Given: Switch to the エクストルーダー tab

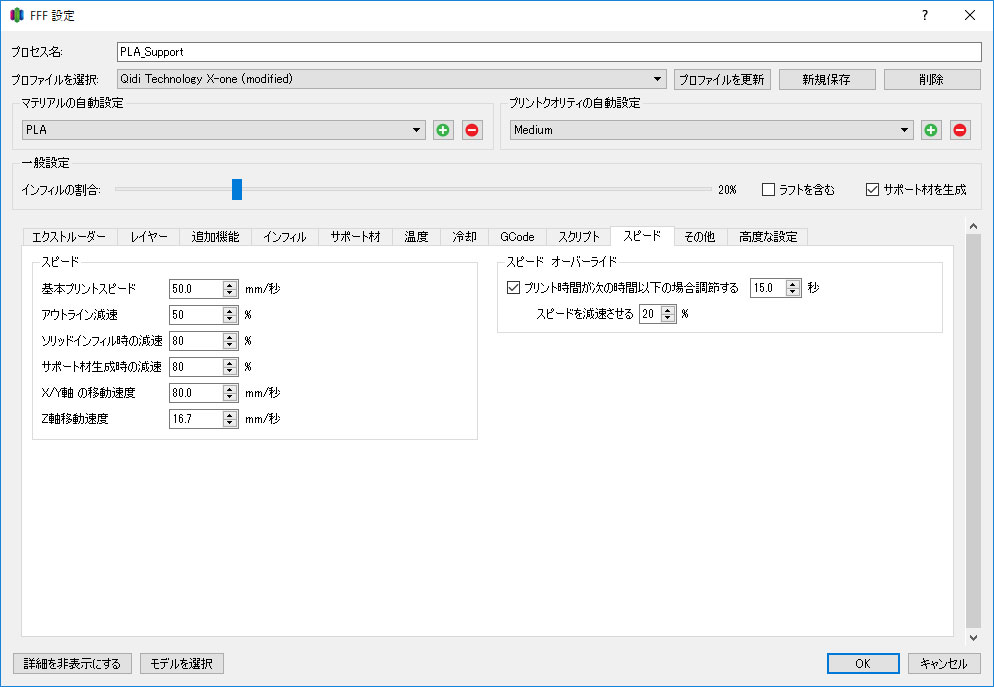Looking at the screenshot, I should click(69, 237).
